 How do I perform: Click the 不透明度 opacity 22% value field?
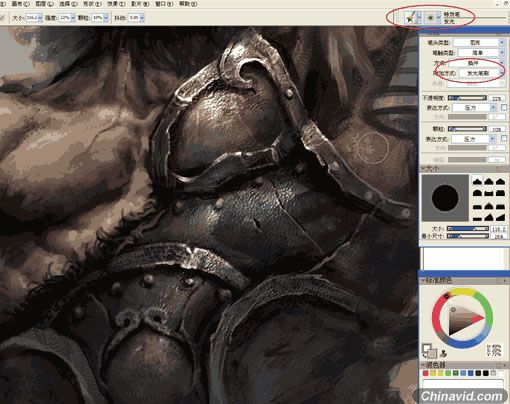coord(497,99)
